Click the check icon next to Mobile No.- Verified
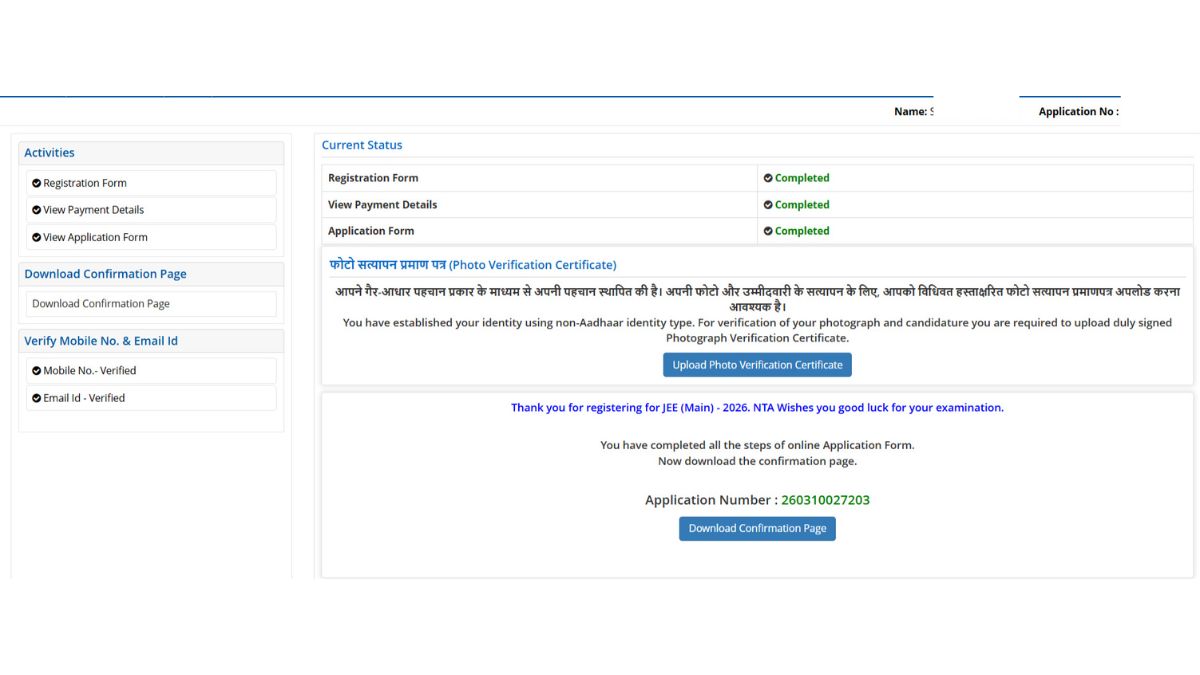Screen dimensions: 1200x675 click(x=37, y=371)
